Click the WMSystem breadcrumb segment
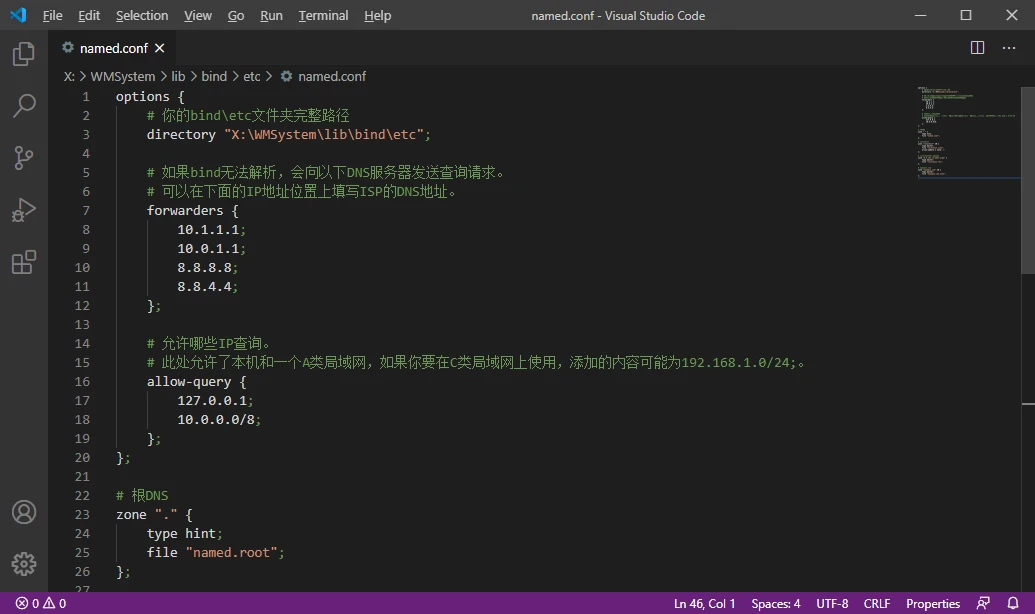1035x614 pixels. [123, 76]
